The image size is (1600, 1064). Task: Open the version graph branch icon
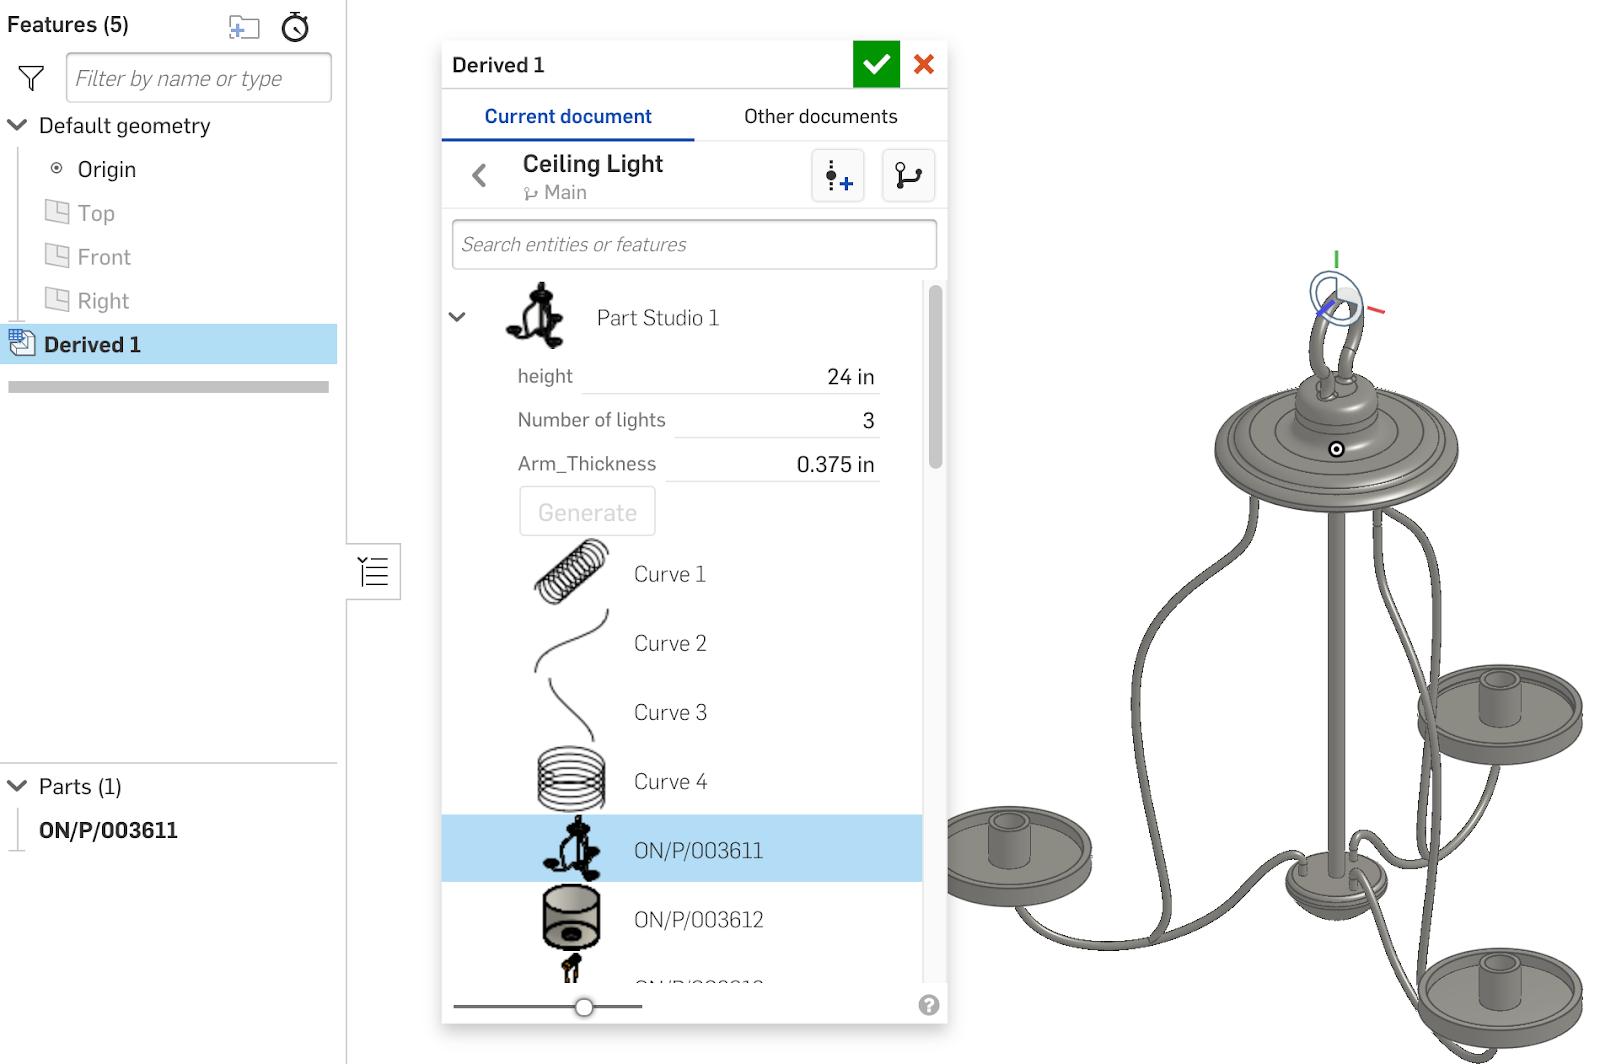(908, 177)
